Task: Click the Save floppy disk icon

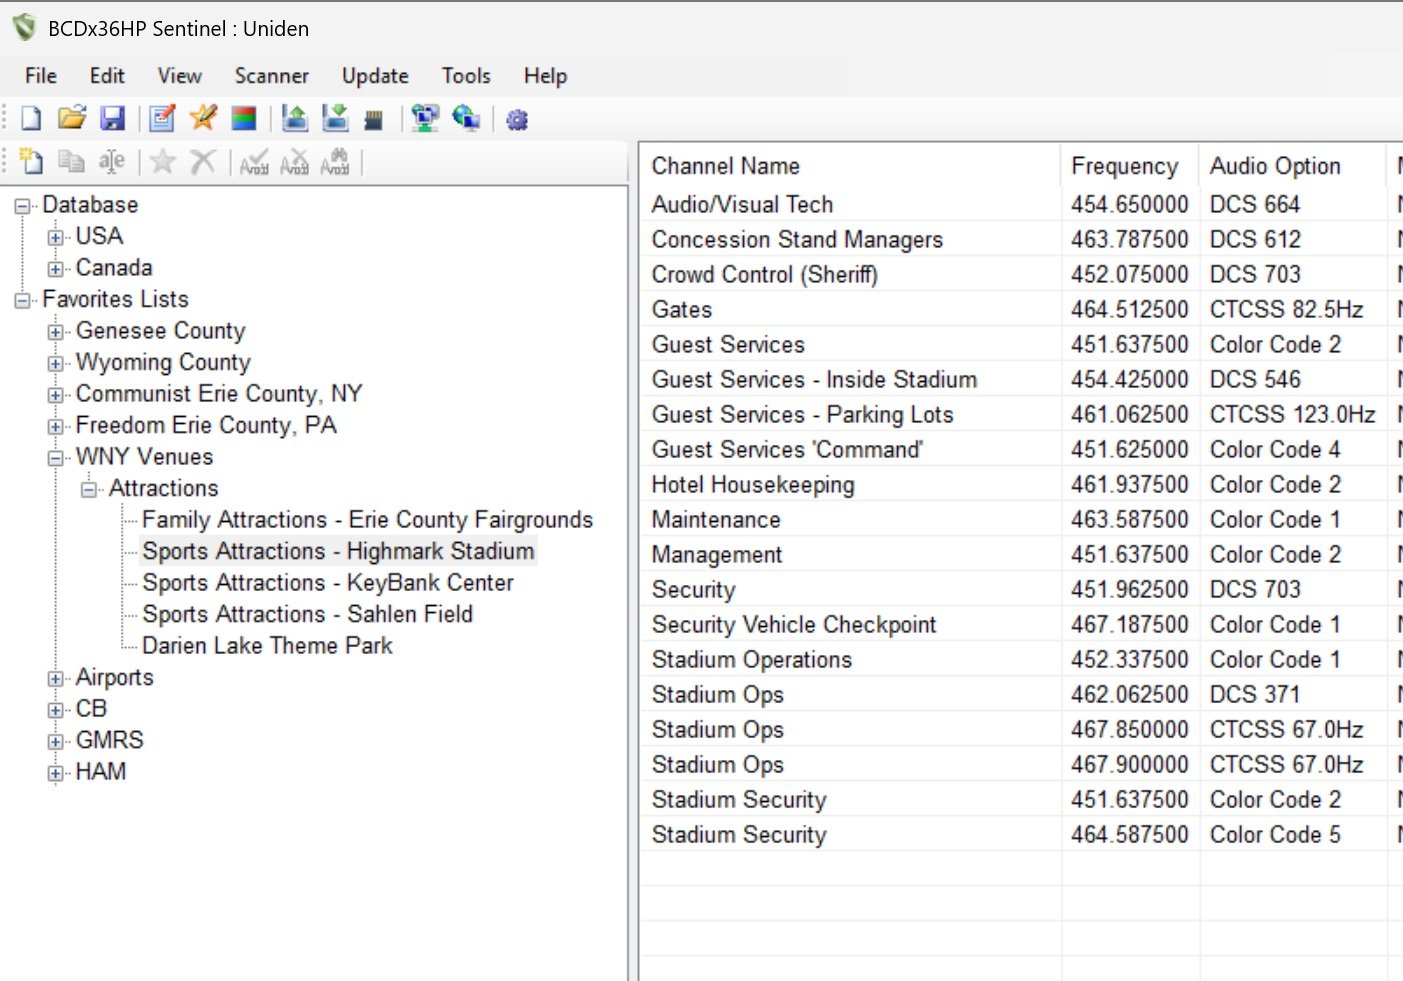Action: (x=112, y=119)
